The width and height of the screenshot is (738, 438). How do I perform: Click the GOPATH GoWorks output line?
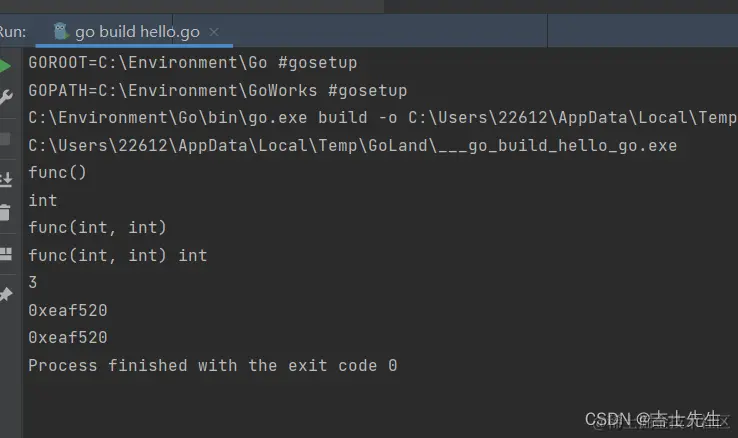[x=217, y=91]
